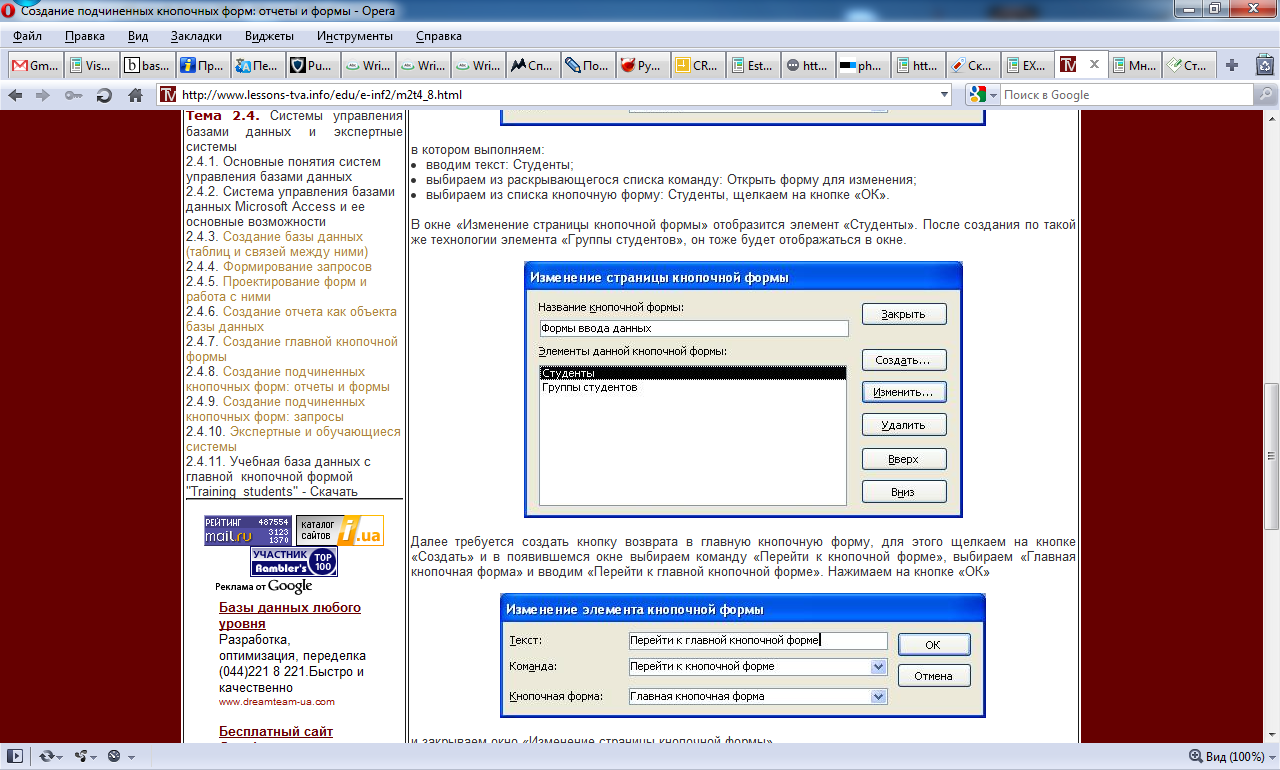Open link 'Экспертные и обучающиеся системы'
The height and width of the screenshot is (770, 1280).
[293, 439]
